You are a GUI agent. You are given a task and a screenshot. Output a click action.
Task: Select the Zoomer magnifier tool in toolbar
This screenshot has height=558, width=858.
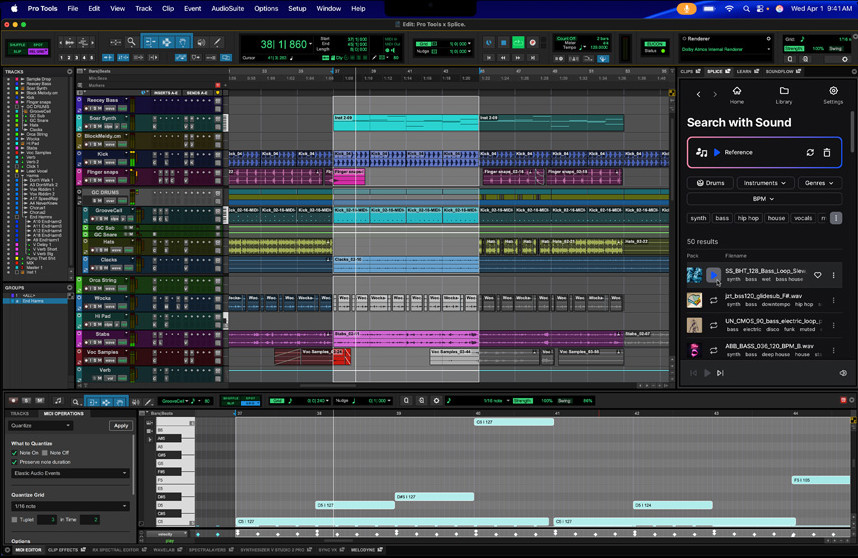point(131,42)
